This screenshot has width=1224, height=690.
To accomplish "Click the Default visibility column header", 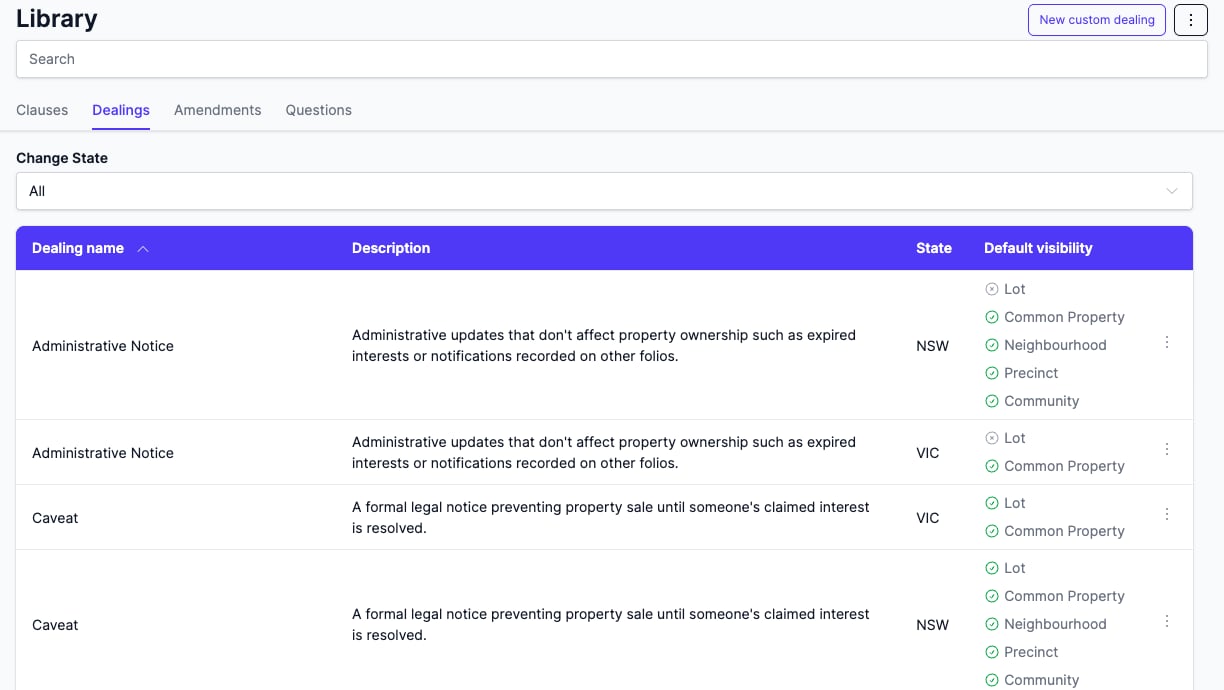I will (1038, 248).
